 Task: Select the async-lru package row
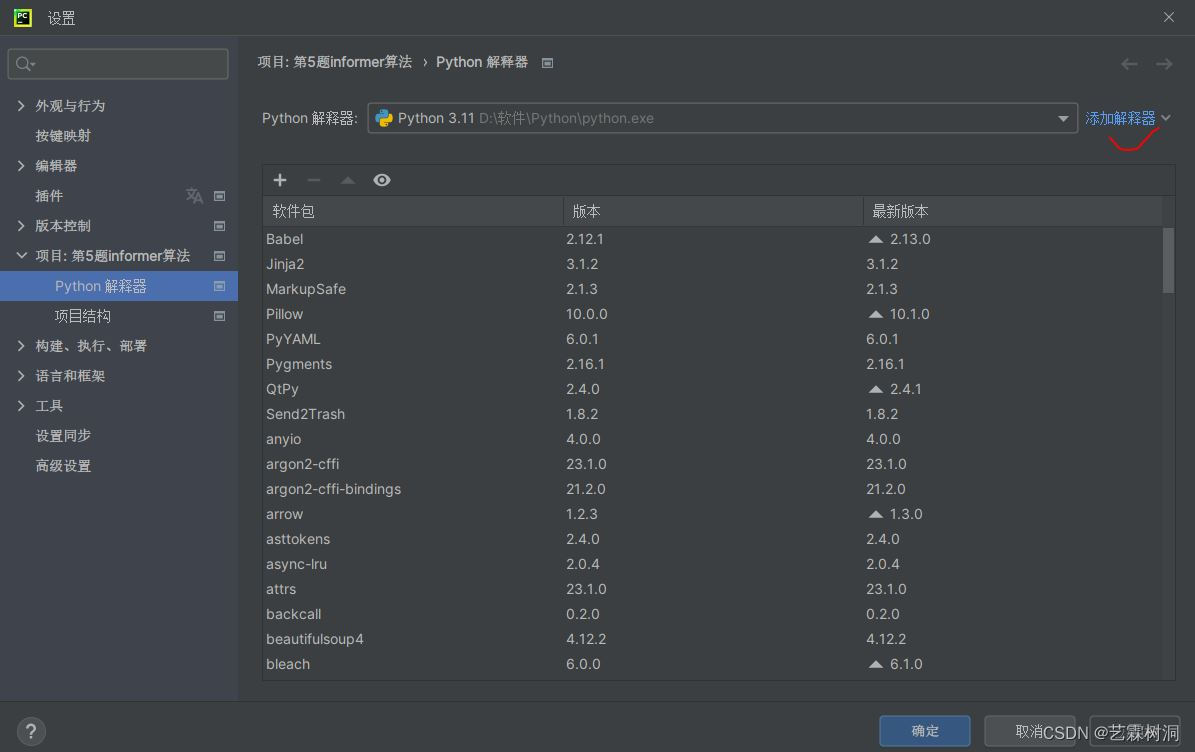click(x=713, y=564)
